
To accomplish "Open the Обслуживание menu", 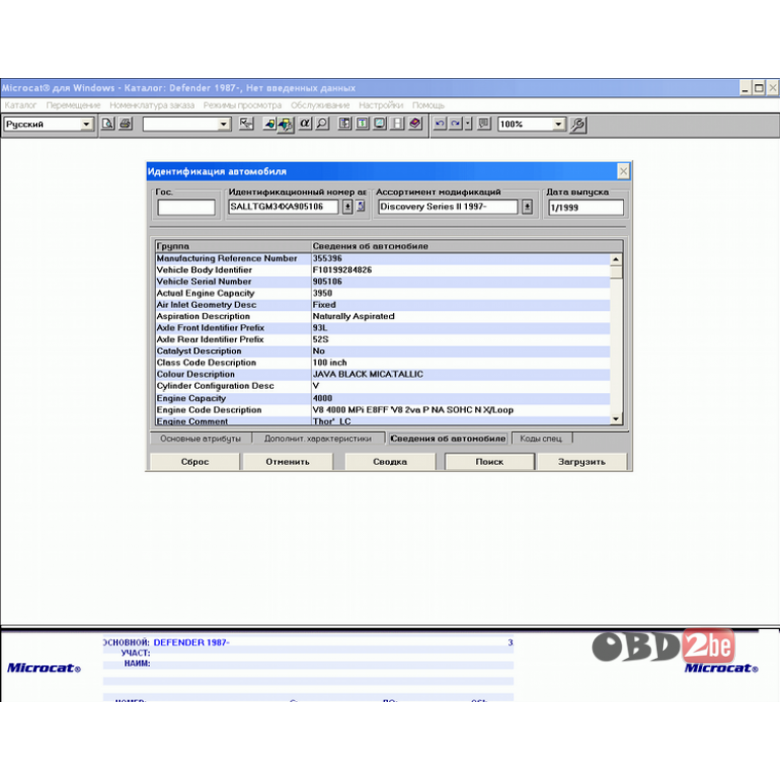I will pyautogui.click(x=320, y=105).
